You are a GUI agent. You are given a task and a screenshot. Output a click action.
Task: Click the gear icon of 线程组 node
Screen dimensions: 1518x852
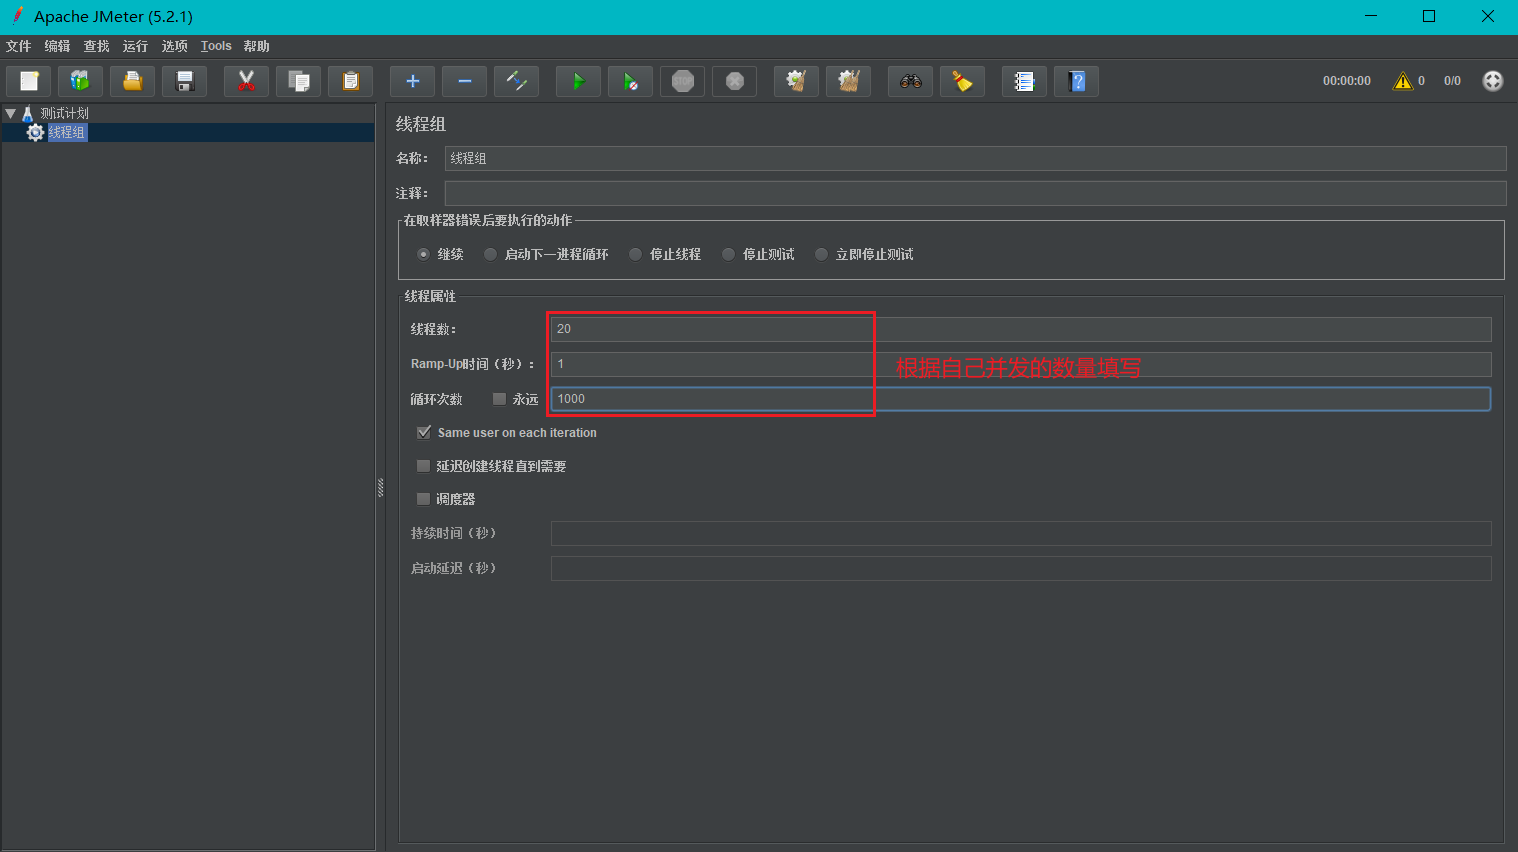click(x=35, y=132)
